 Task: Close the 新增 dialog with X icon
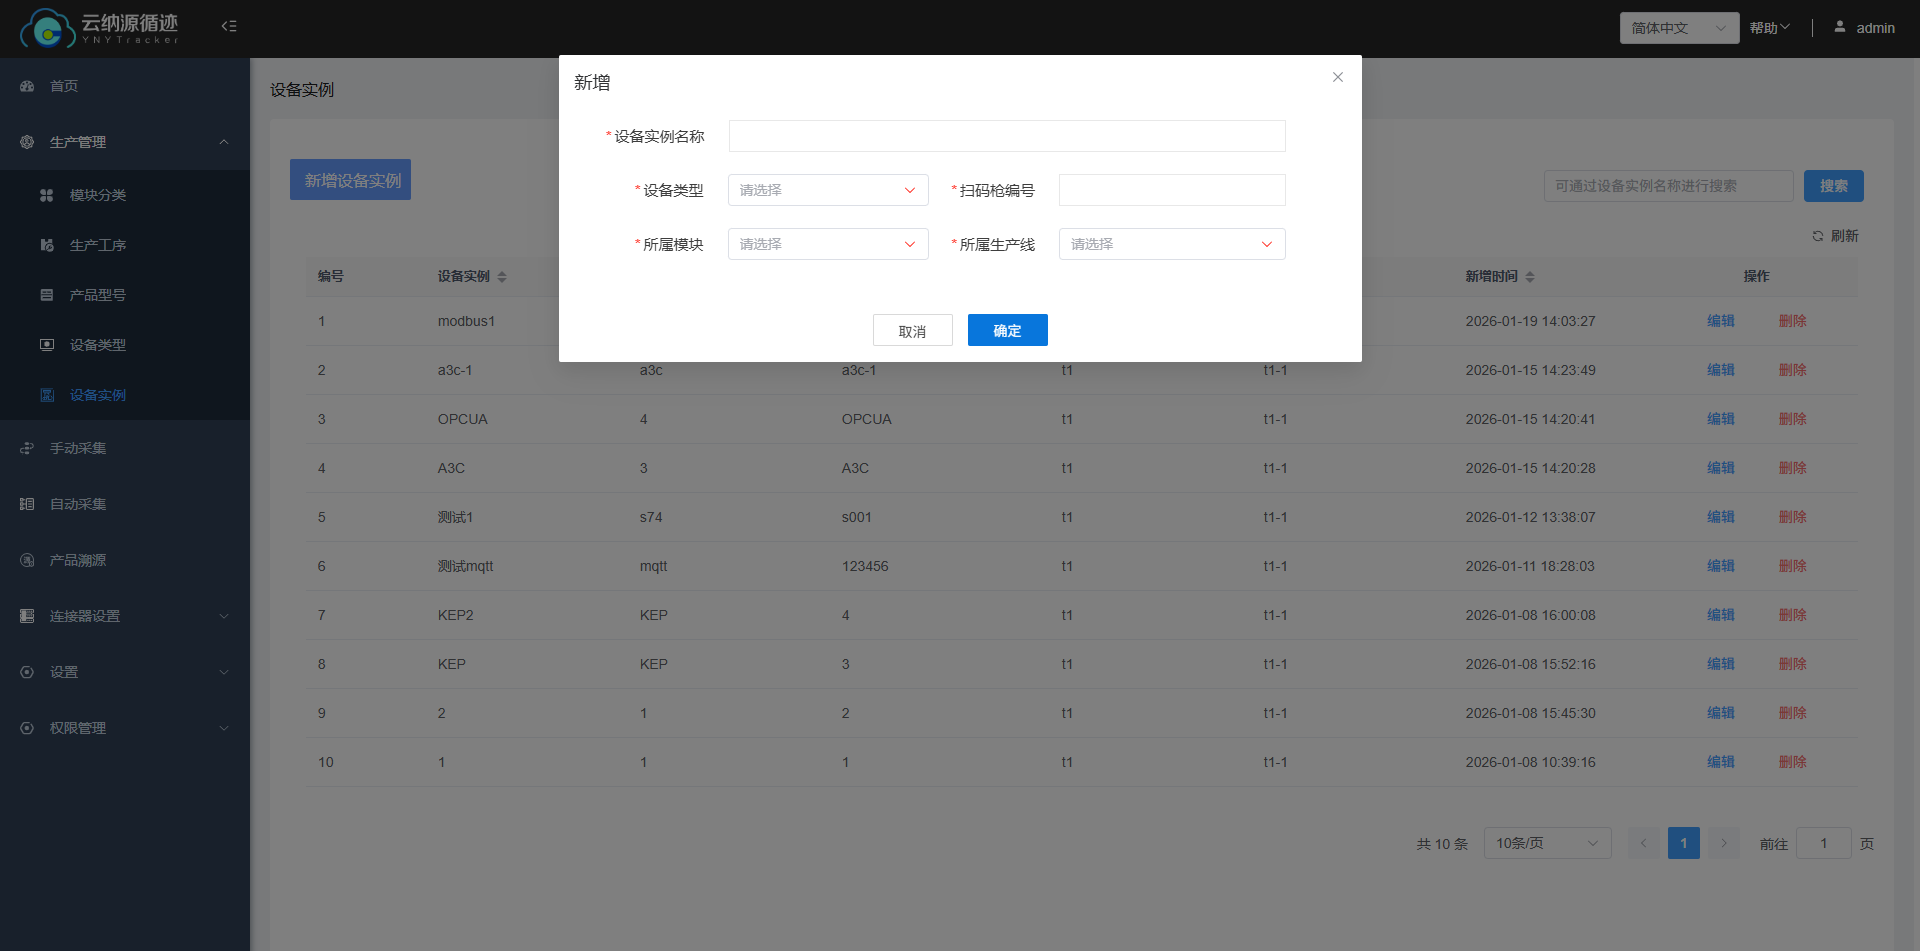(x=1337, y=77)
